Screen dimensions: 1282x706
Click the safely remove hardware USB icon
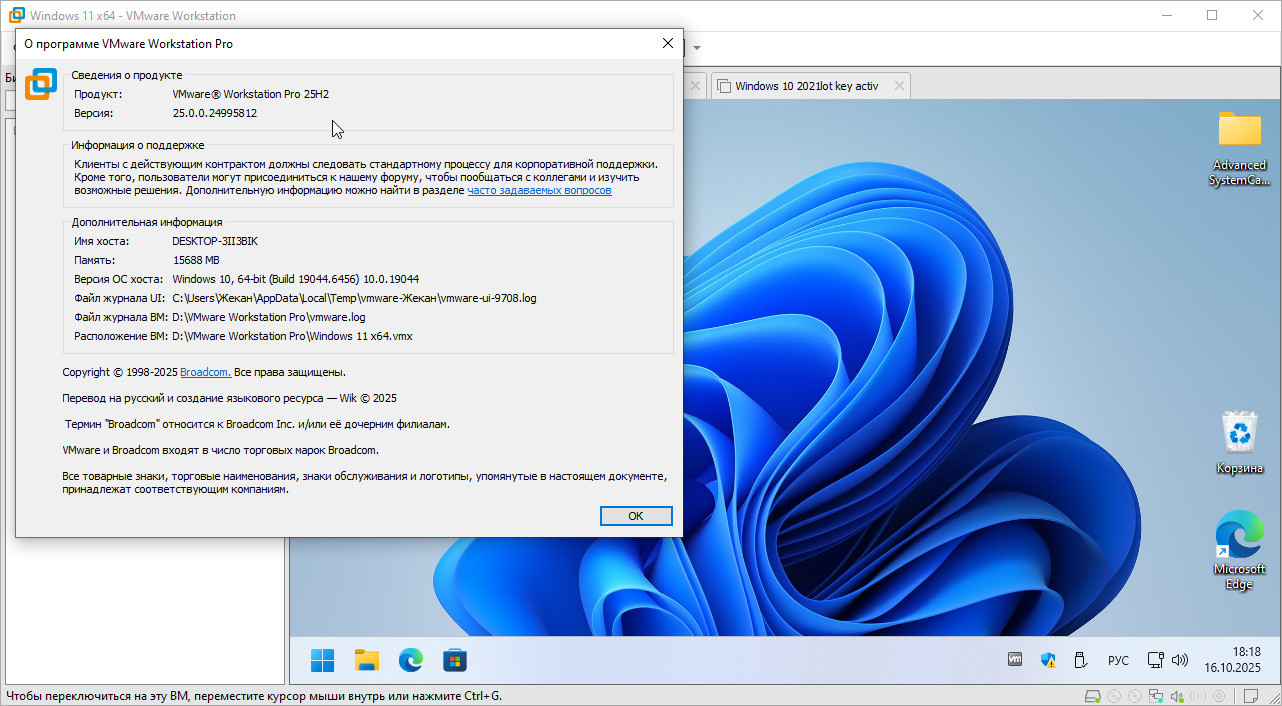coord(1080,660)
